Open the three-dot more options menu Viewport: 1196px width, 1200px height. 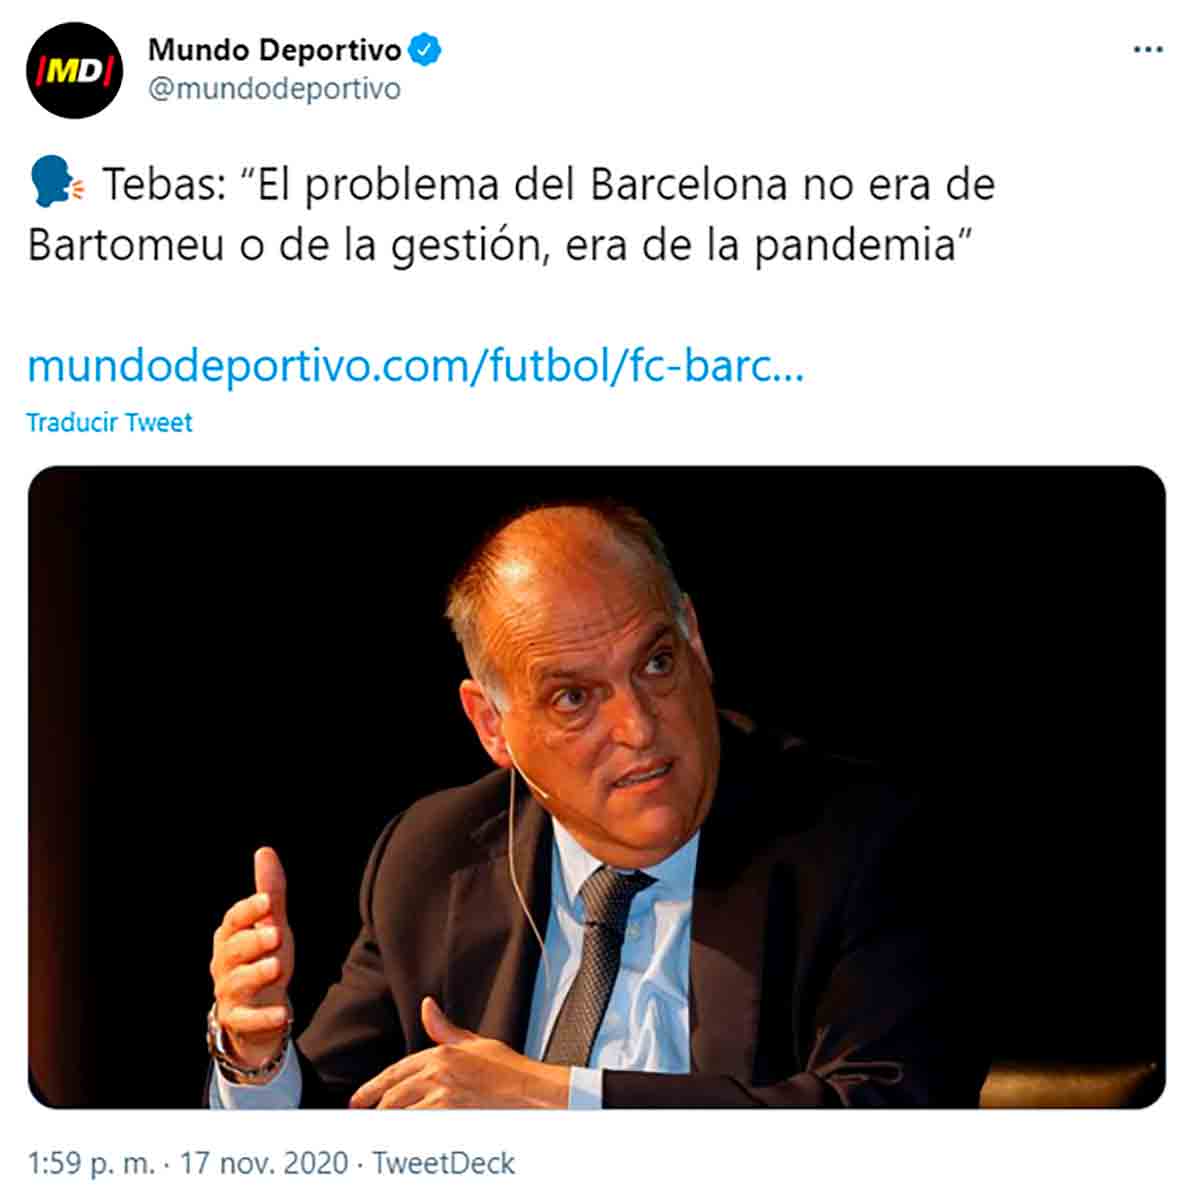point(1148,49)
